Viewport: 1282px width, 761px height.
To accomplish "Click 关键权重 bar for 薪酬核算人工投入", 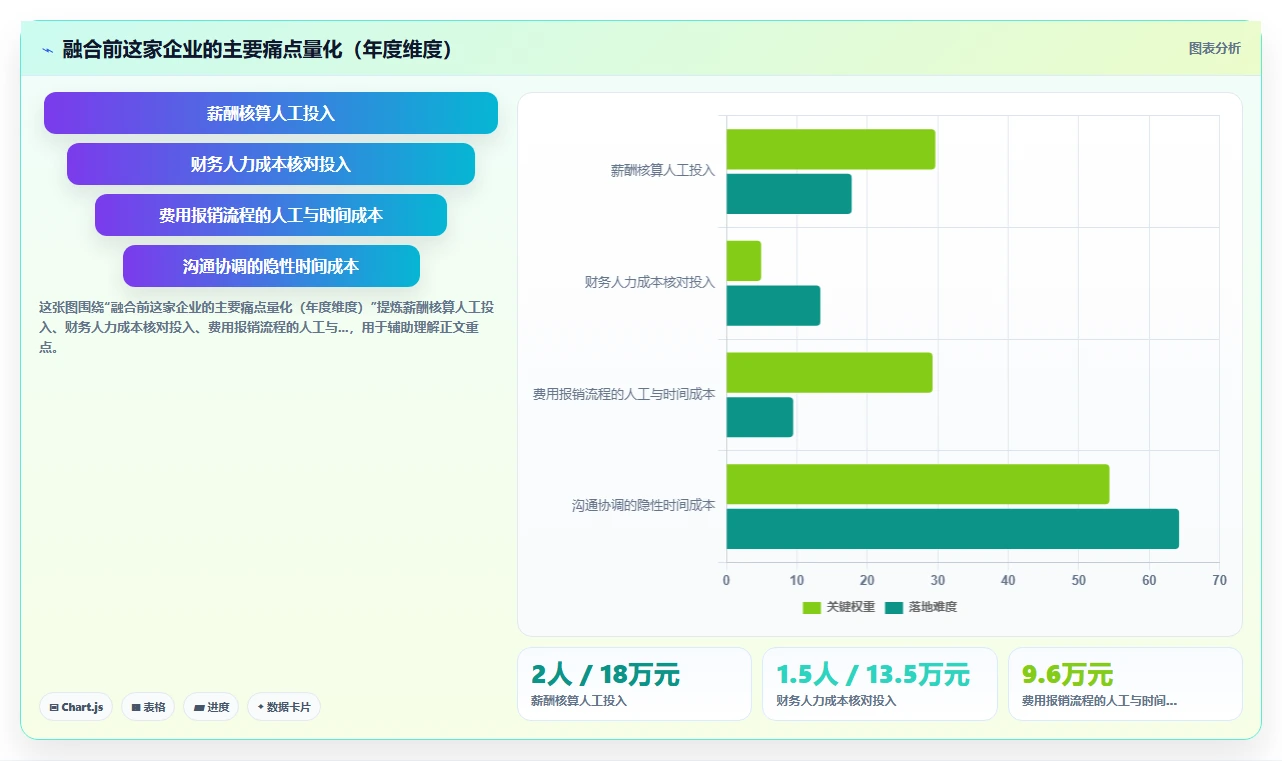I will tap(830, 149).
